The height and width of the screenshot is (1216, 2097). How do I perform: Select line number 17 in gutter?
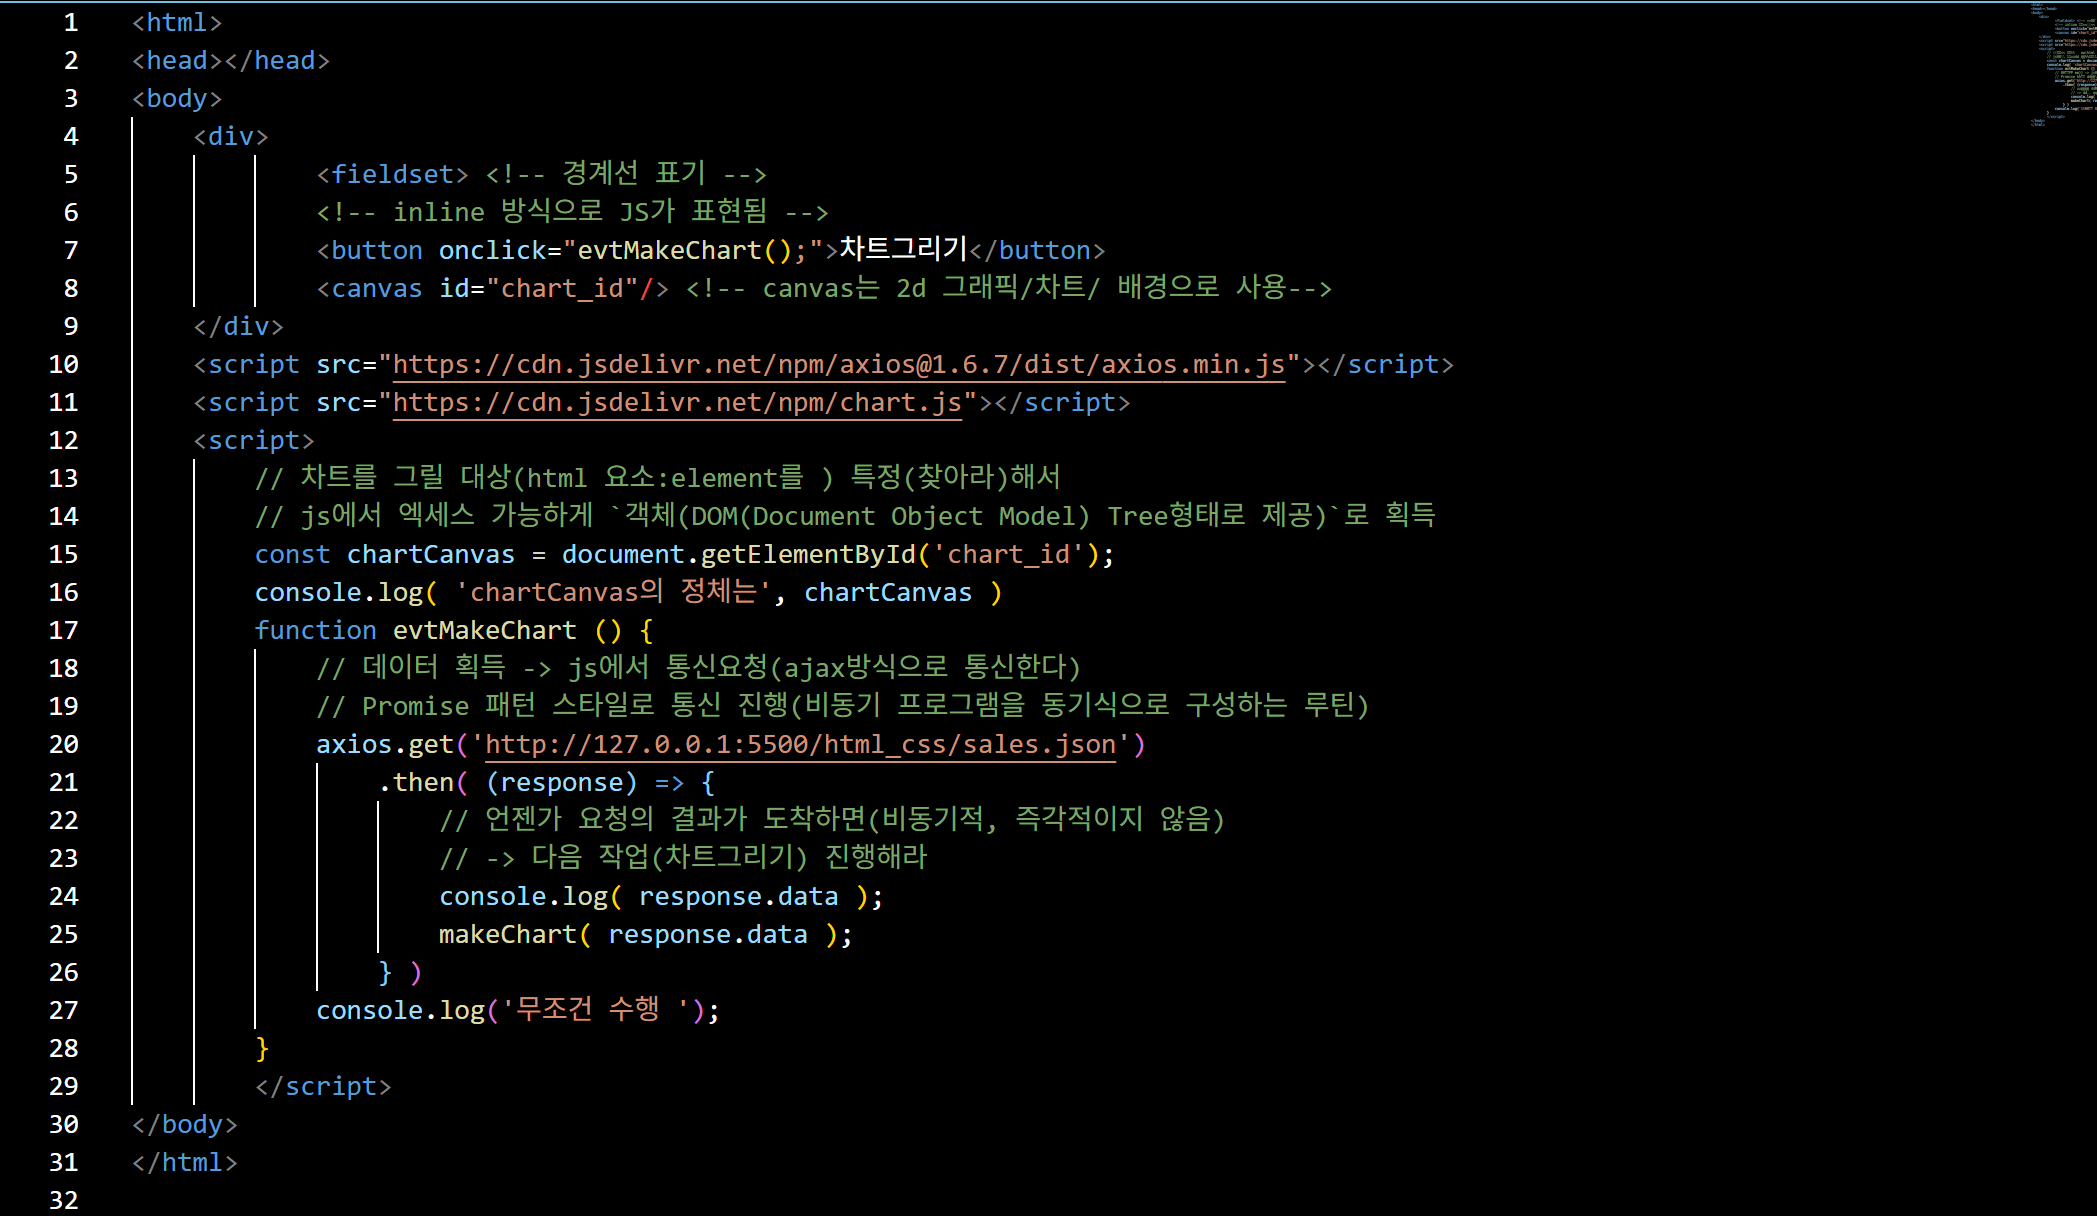[x=63, y=631]
